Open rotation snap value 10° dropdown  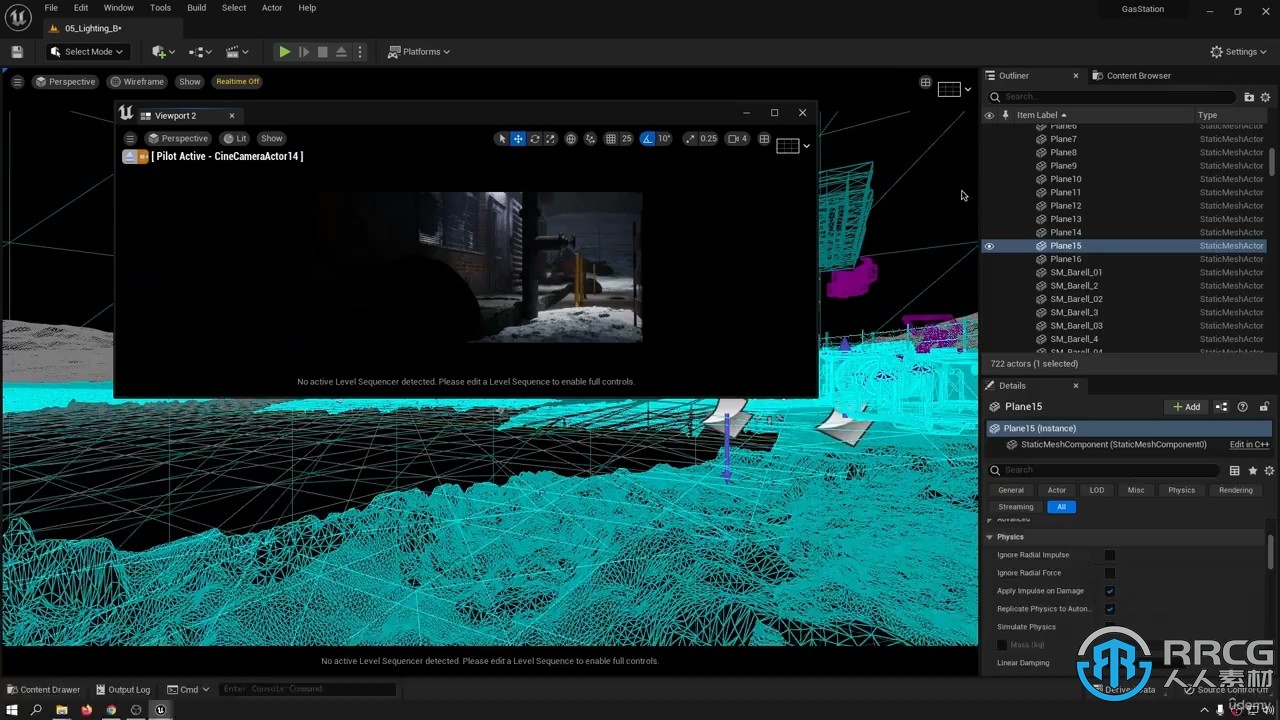pos(665,139)
